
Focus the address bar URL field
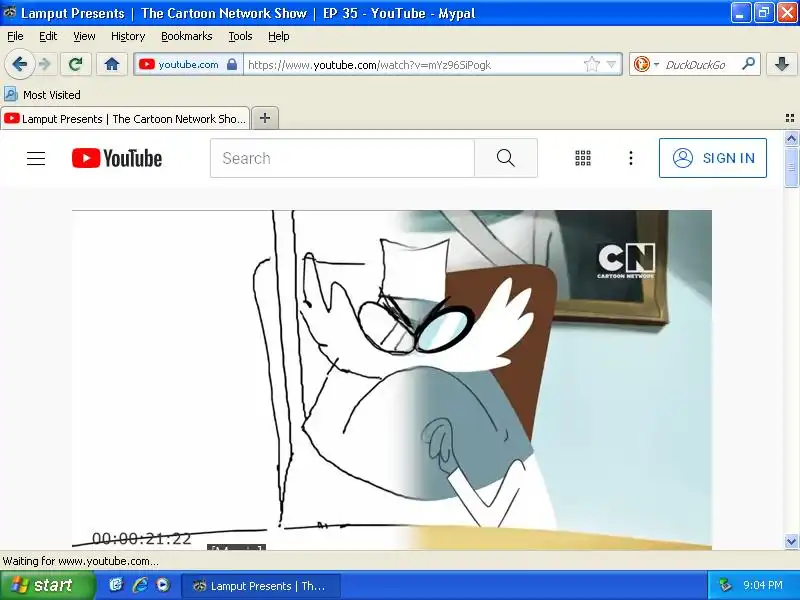[413, 65]
